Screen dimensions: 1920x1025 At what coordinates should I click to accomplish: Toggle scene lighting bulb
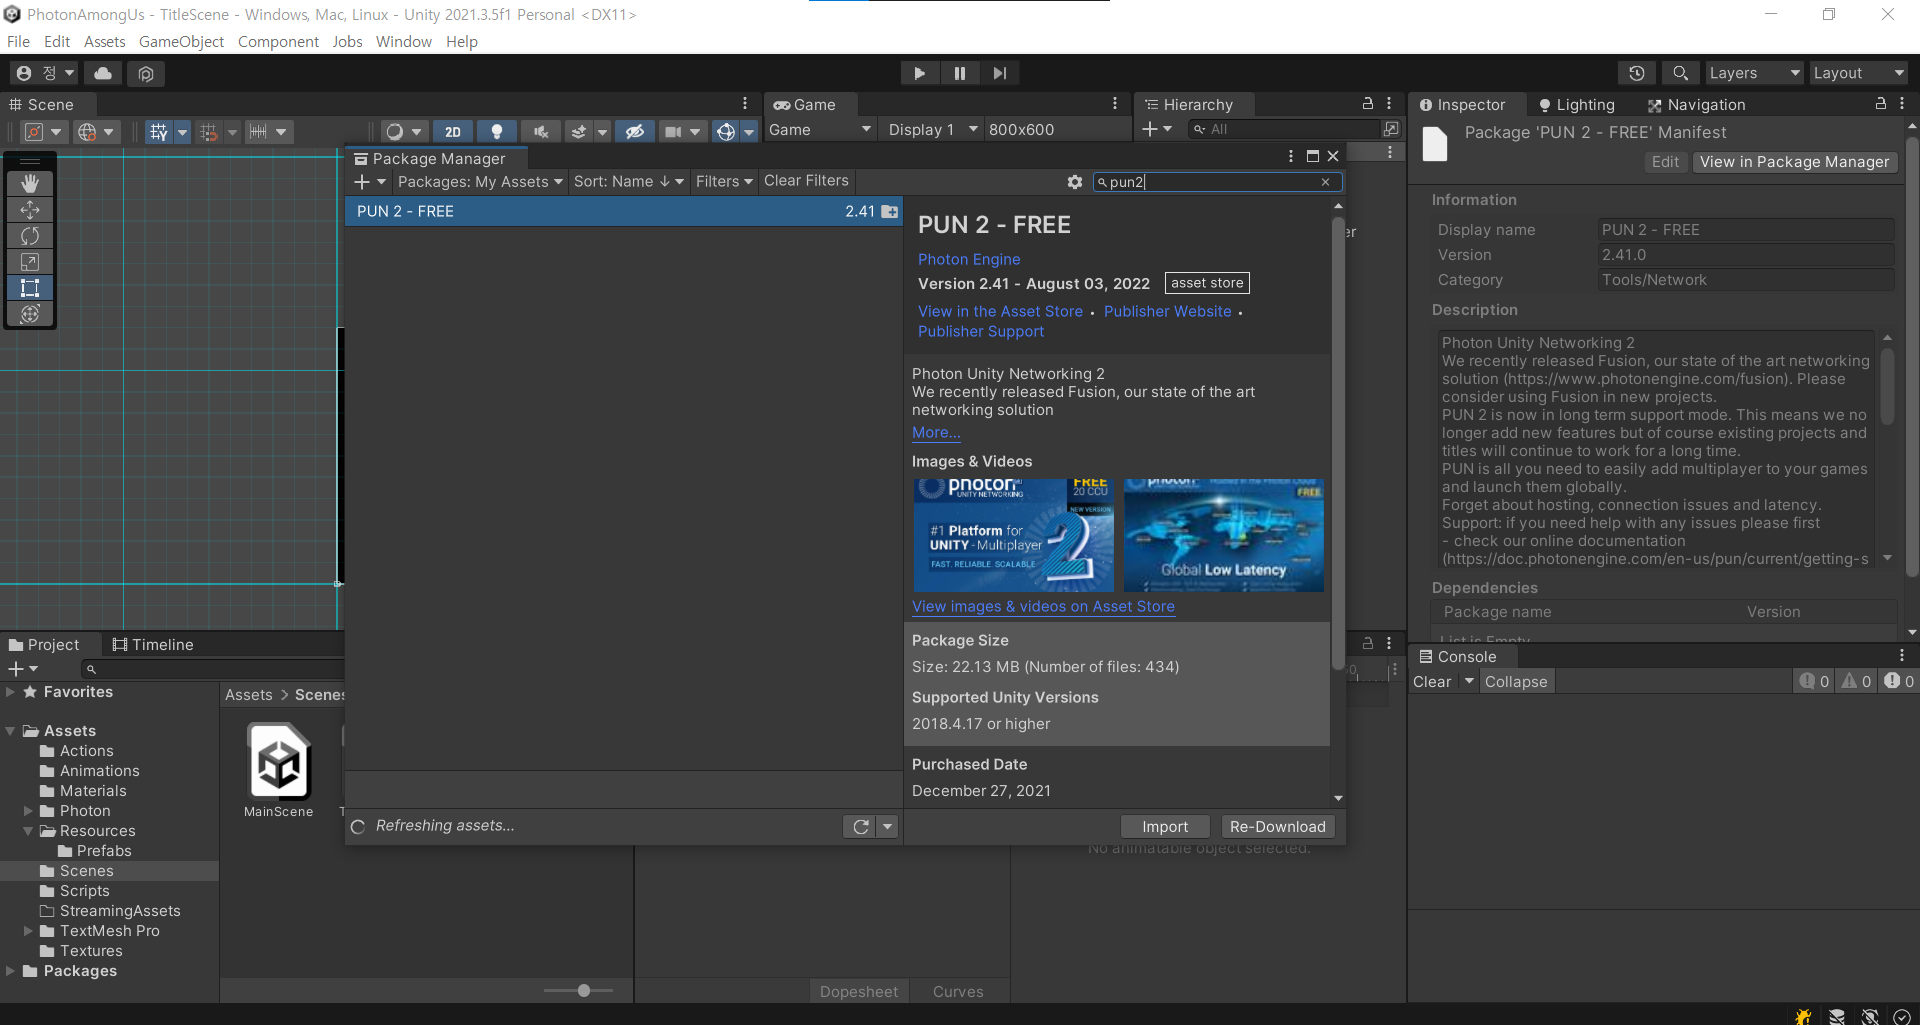click(x=496, y=131)
